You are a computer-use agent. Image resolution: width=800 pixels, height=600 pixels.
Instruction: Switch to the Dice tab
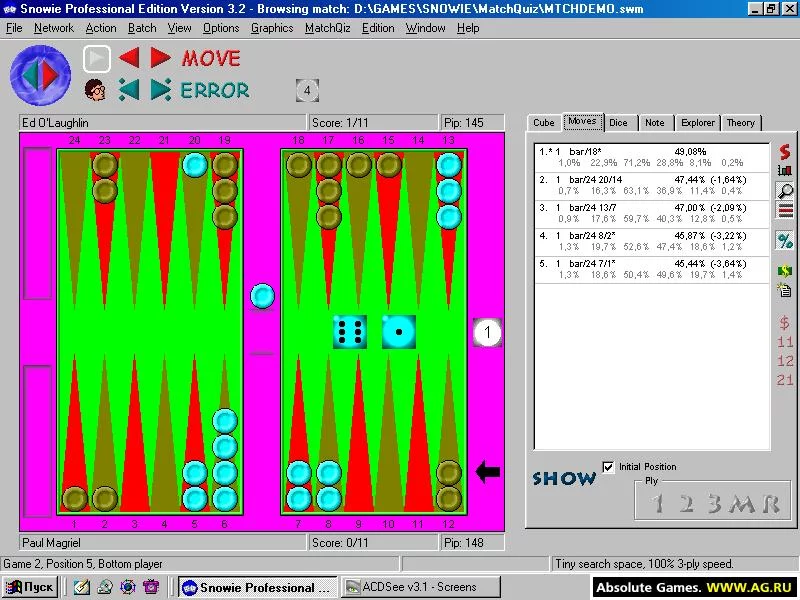tap(618, 122)
